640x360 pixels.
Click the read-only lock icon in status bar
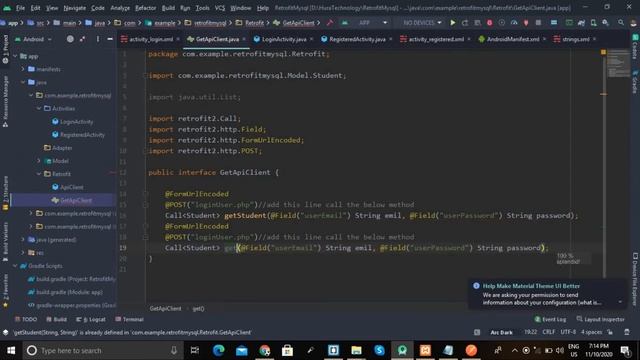[610, 332]
